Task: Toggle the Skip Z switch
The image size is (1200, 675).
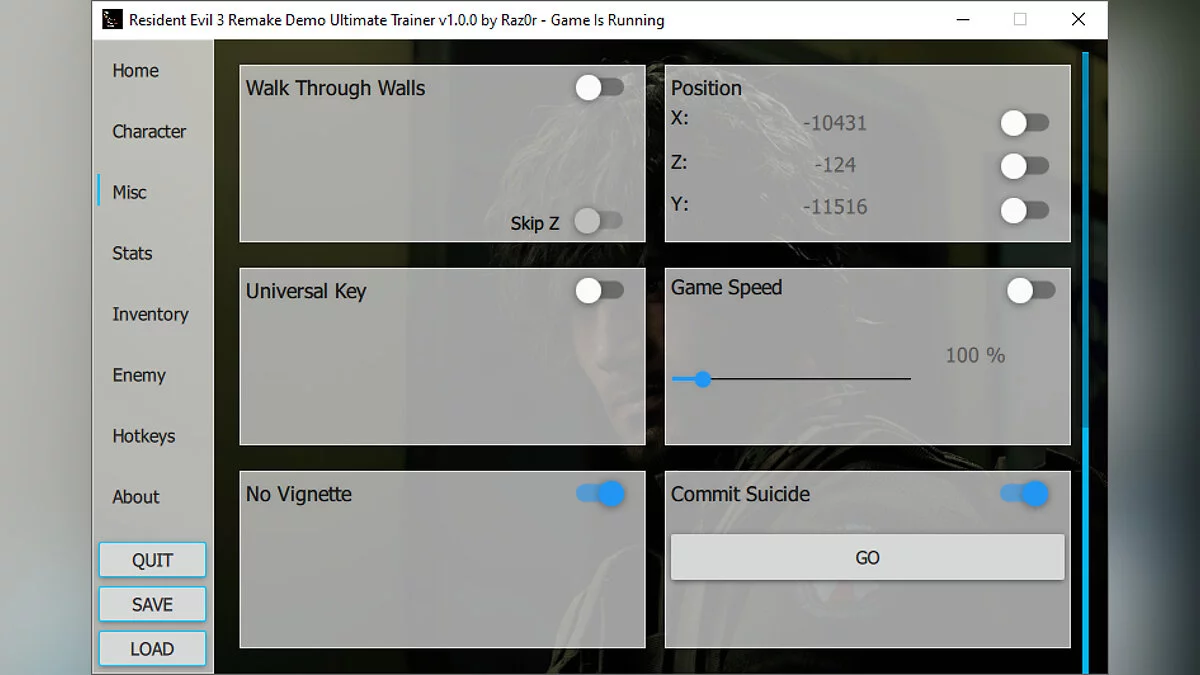Action: 599,221
